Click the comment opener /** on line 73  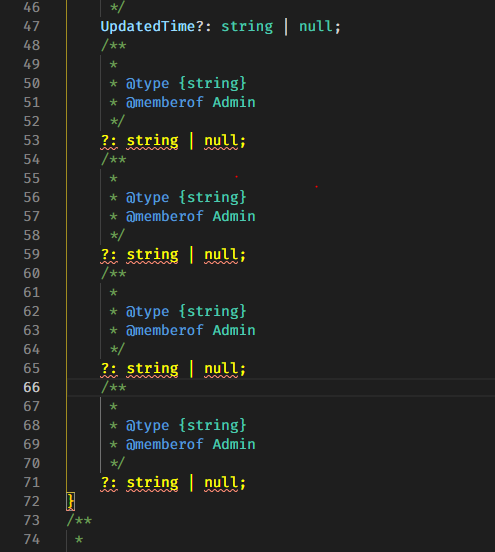coord(79,521)
